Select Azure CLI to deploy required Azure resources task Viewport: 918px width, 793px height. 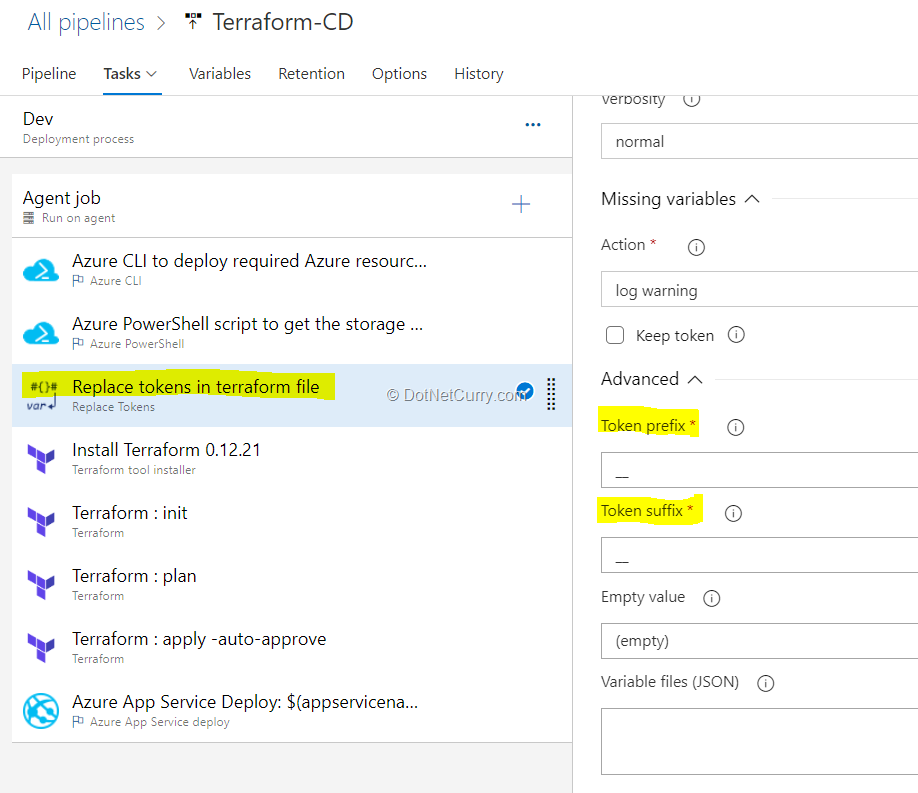pos(292,269)
